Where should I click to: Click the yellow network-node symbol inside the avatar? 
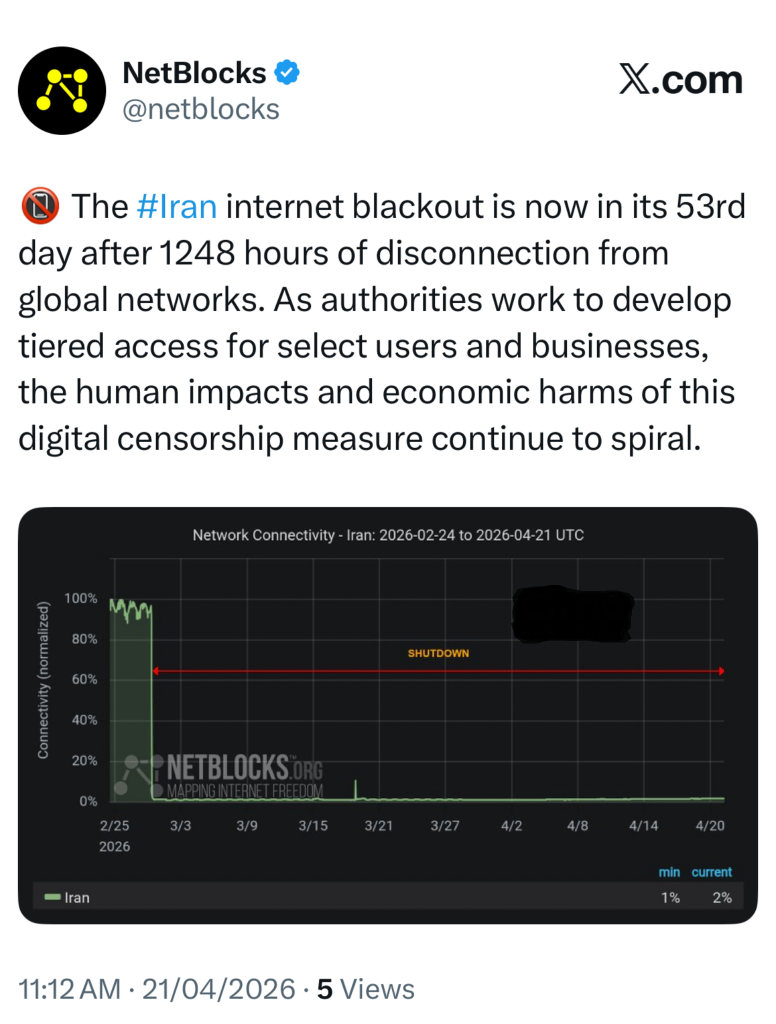[x=62, y=90]
